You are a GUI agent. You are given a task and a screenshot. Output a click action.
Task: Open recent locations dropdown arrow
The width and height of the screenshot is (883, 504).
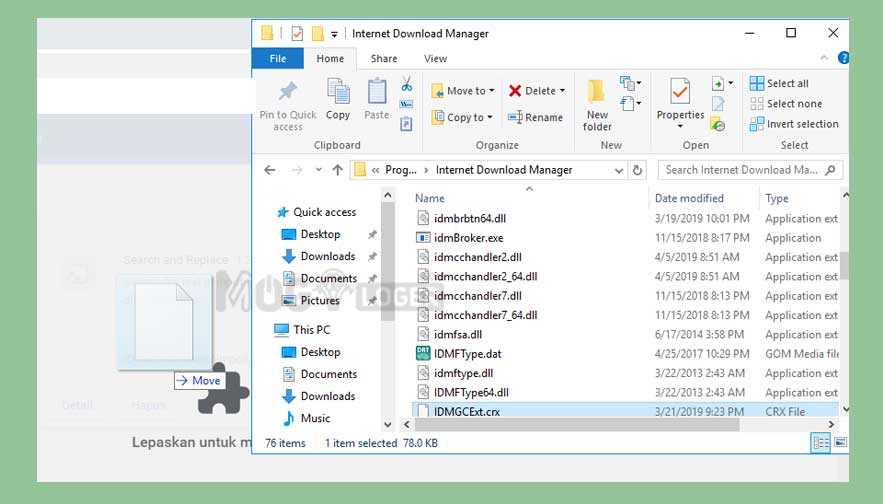coord(318,170)
